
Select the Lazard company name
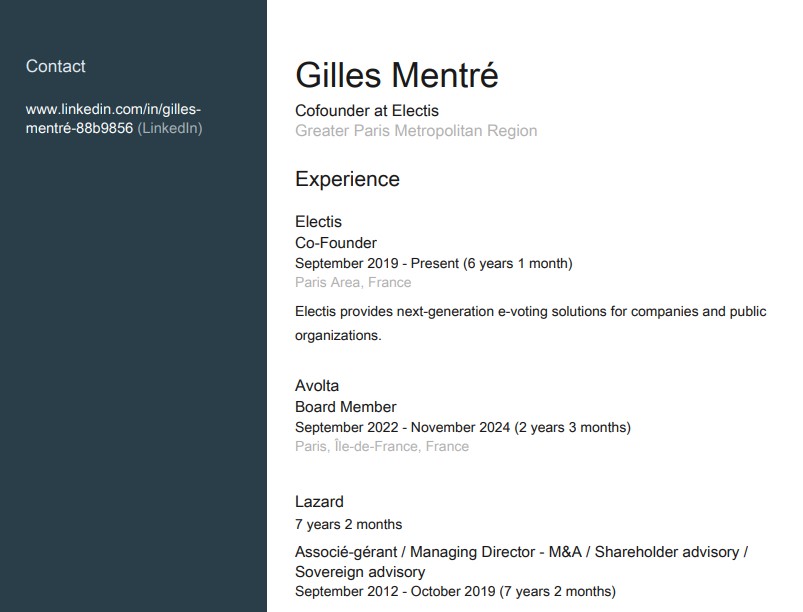(x=319, y=502)
